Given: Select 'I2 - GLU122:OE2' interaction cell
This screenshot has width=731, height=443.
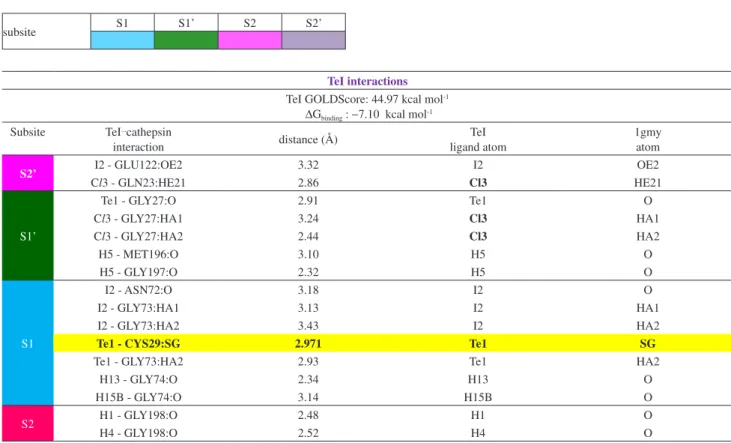Looking at the screenshot, I should tap(138, 165).
